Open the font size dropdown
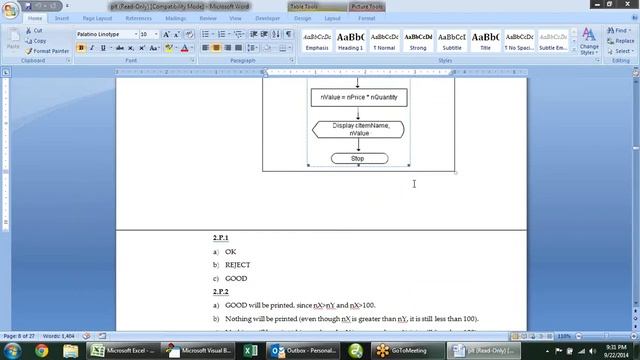 156,34
